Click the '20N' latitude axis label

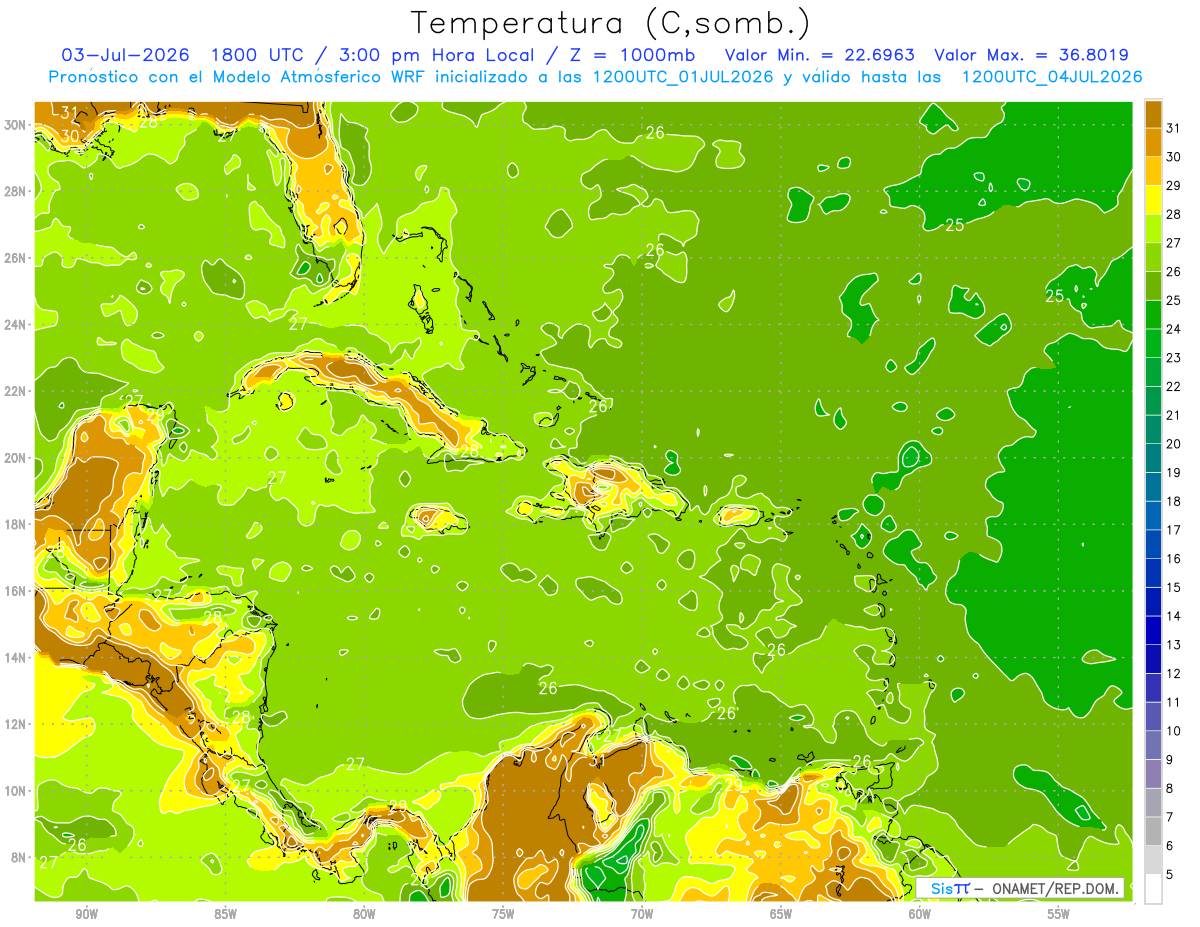[15, 458]
